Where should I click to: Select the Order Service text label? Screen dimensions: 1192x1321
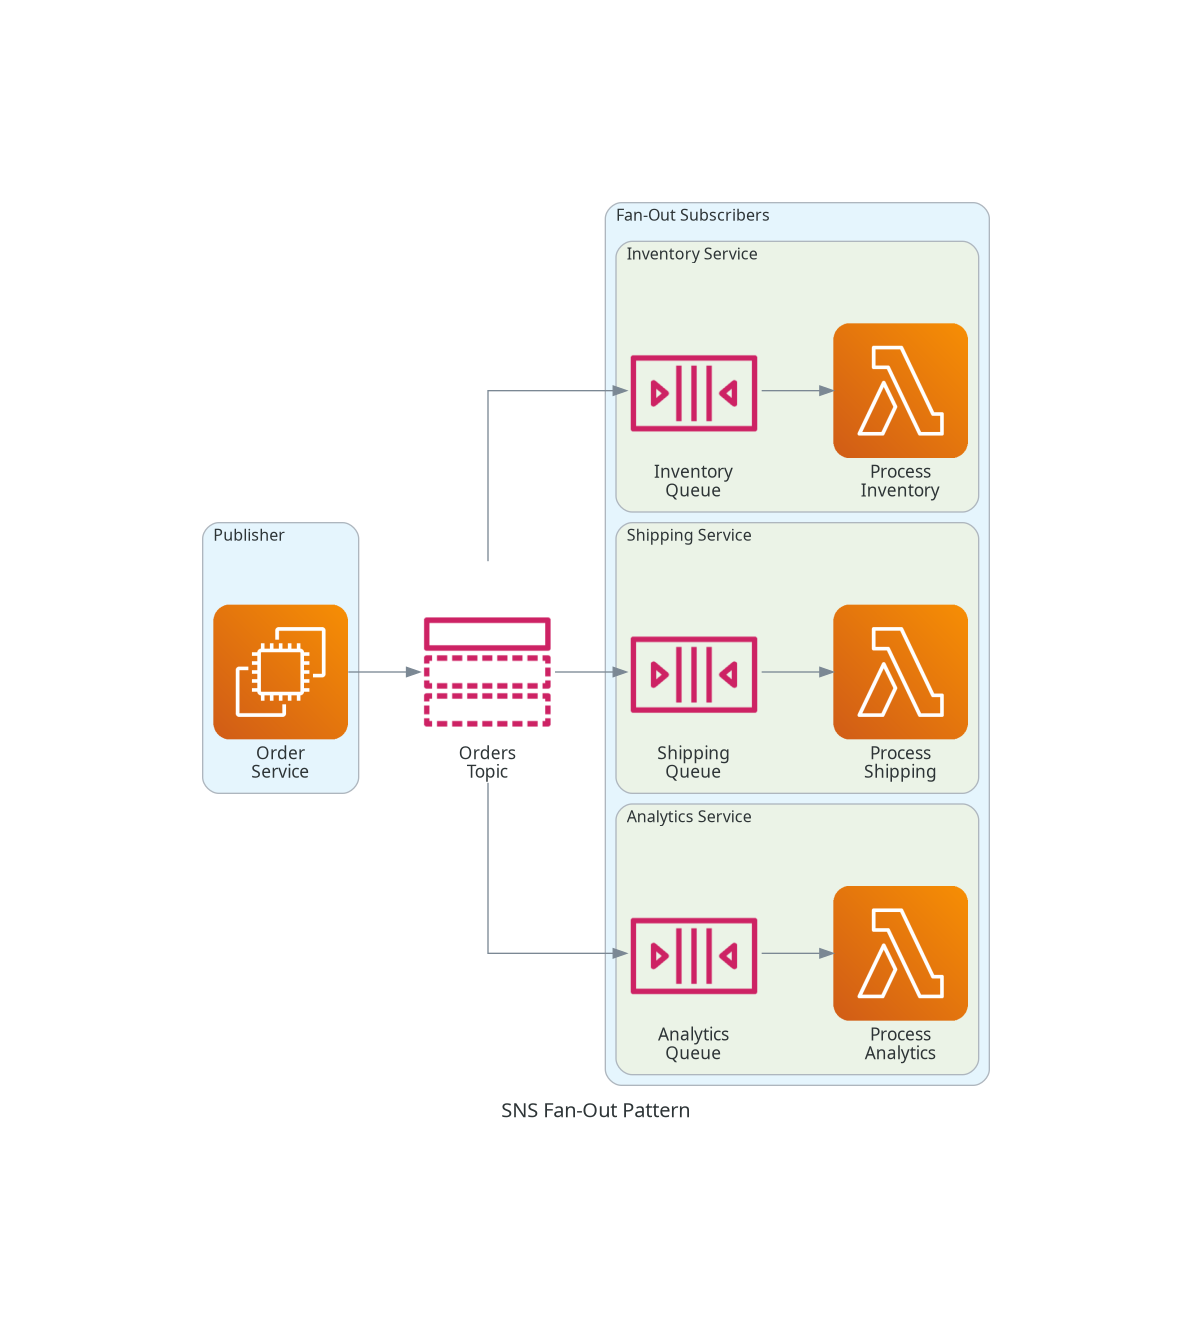[280, 762]
